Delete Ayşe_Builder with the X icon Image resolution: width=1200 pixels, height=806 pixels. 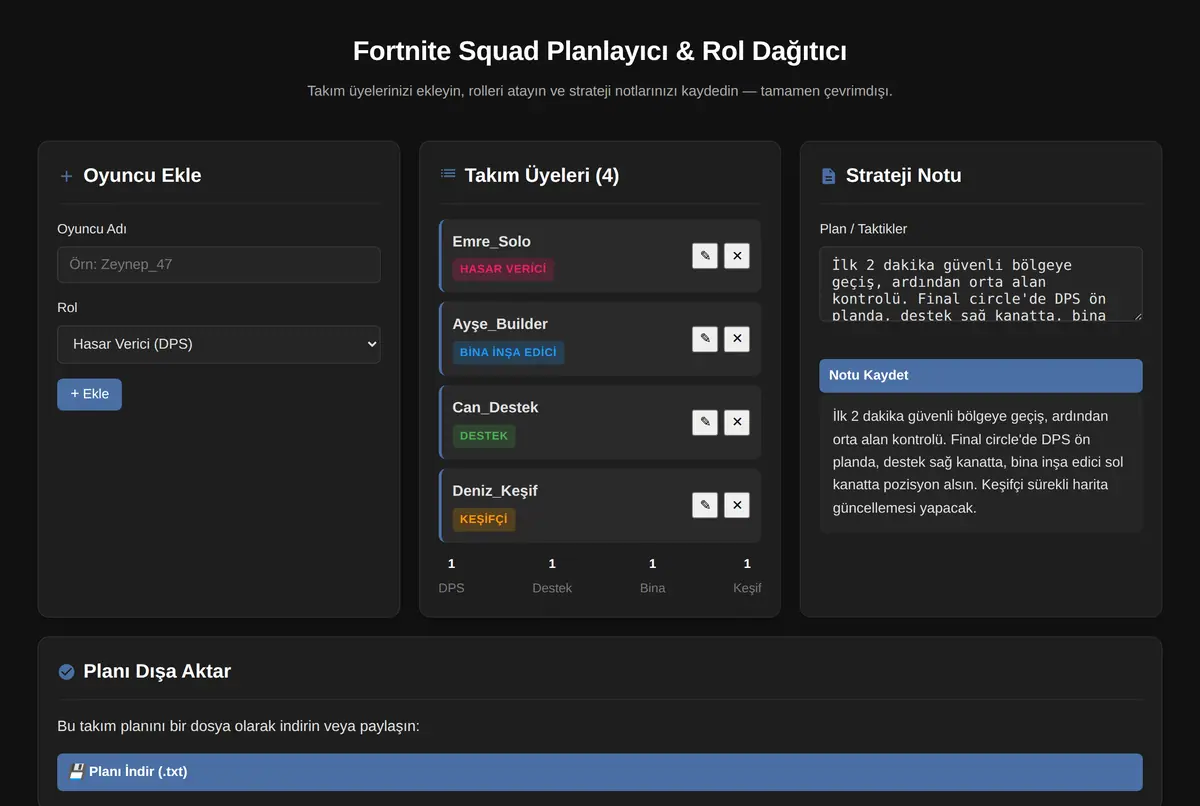[x=737, y=339]
